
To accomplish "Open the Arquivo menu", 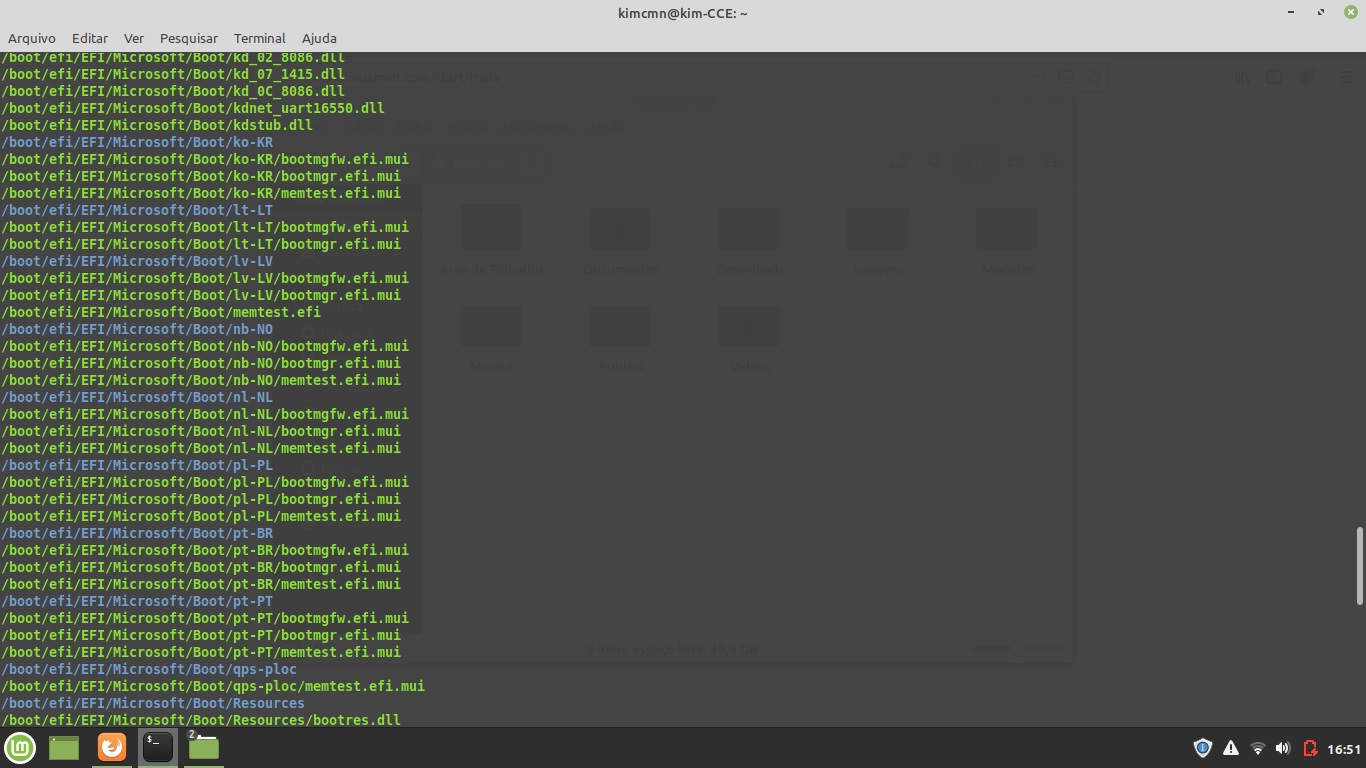I will pos(32,38).
